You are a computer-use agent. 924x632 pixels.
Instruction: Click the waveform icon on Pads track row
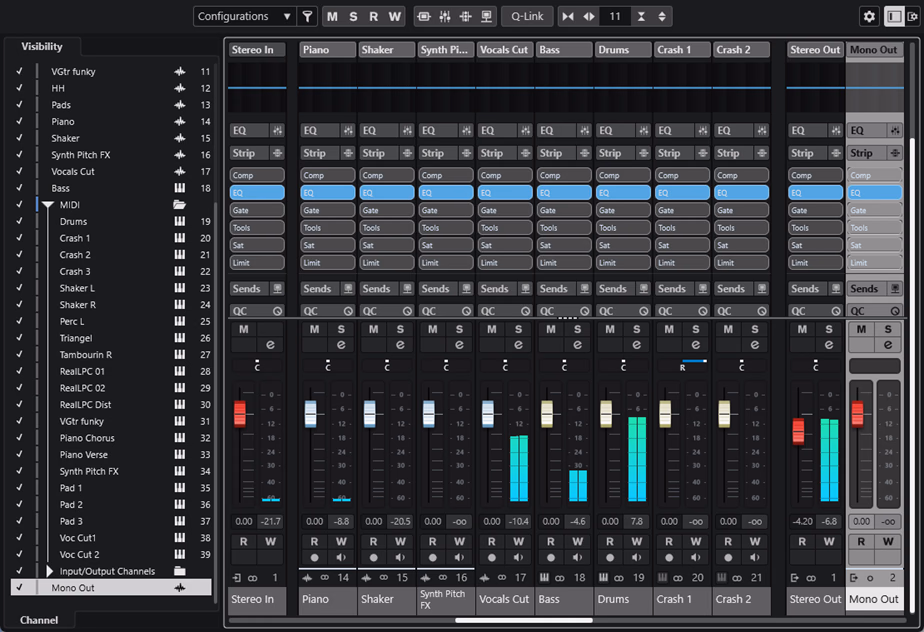click(180, 105)
